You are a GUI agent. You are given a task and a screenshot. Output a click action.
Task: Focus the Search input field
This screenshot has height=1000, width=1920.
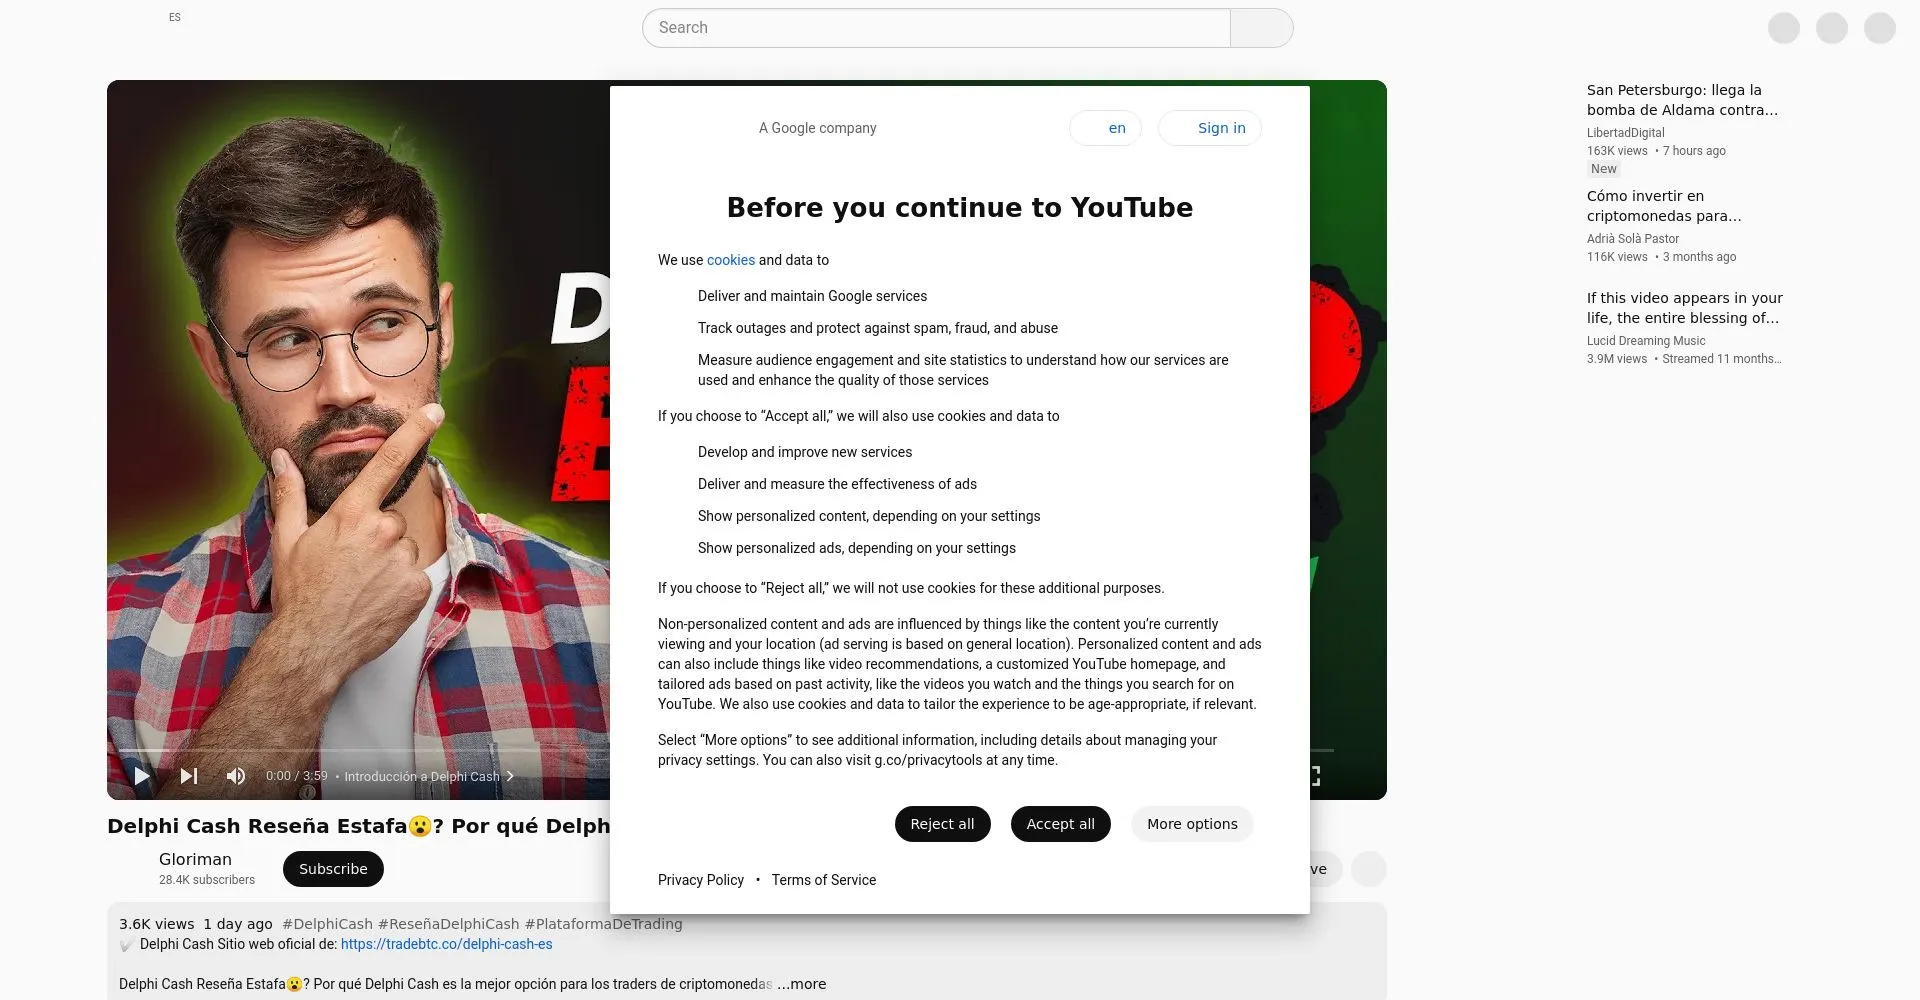(936, 28)
